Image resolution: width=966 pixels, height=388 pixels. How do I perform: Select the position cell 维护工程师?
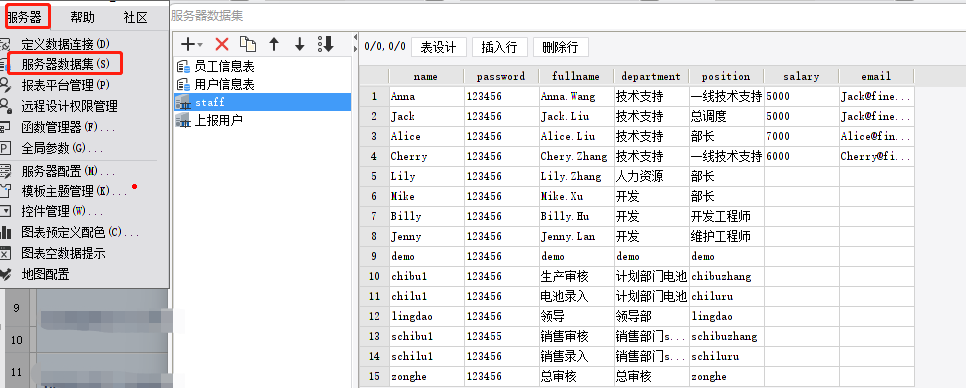tap(726, 236)
